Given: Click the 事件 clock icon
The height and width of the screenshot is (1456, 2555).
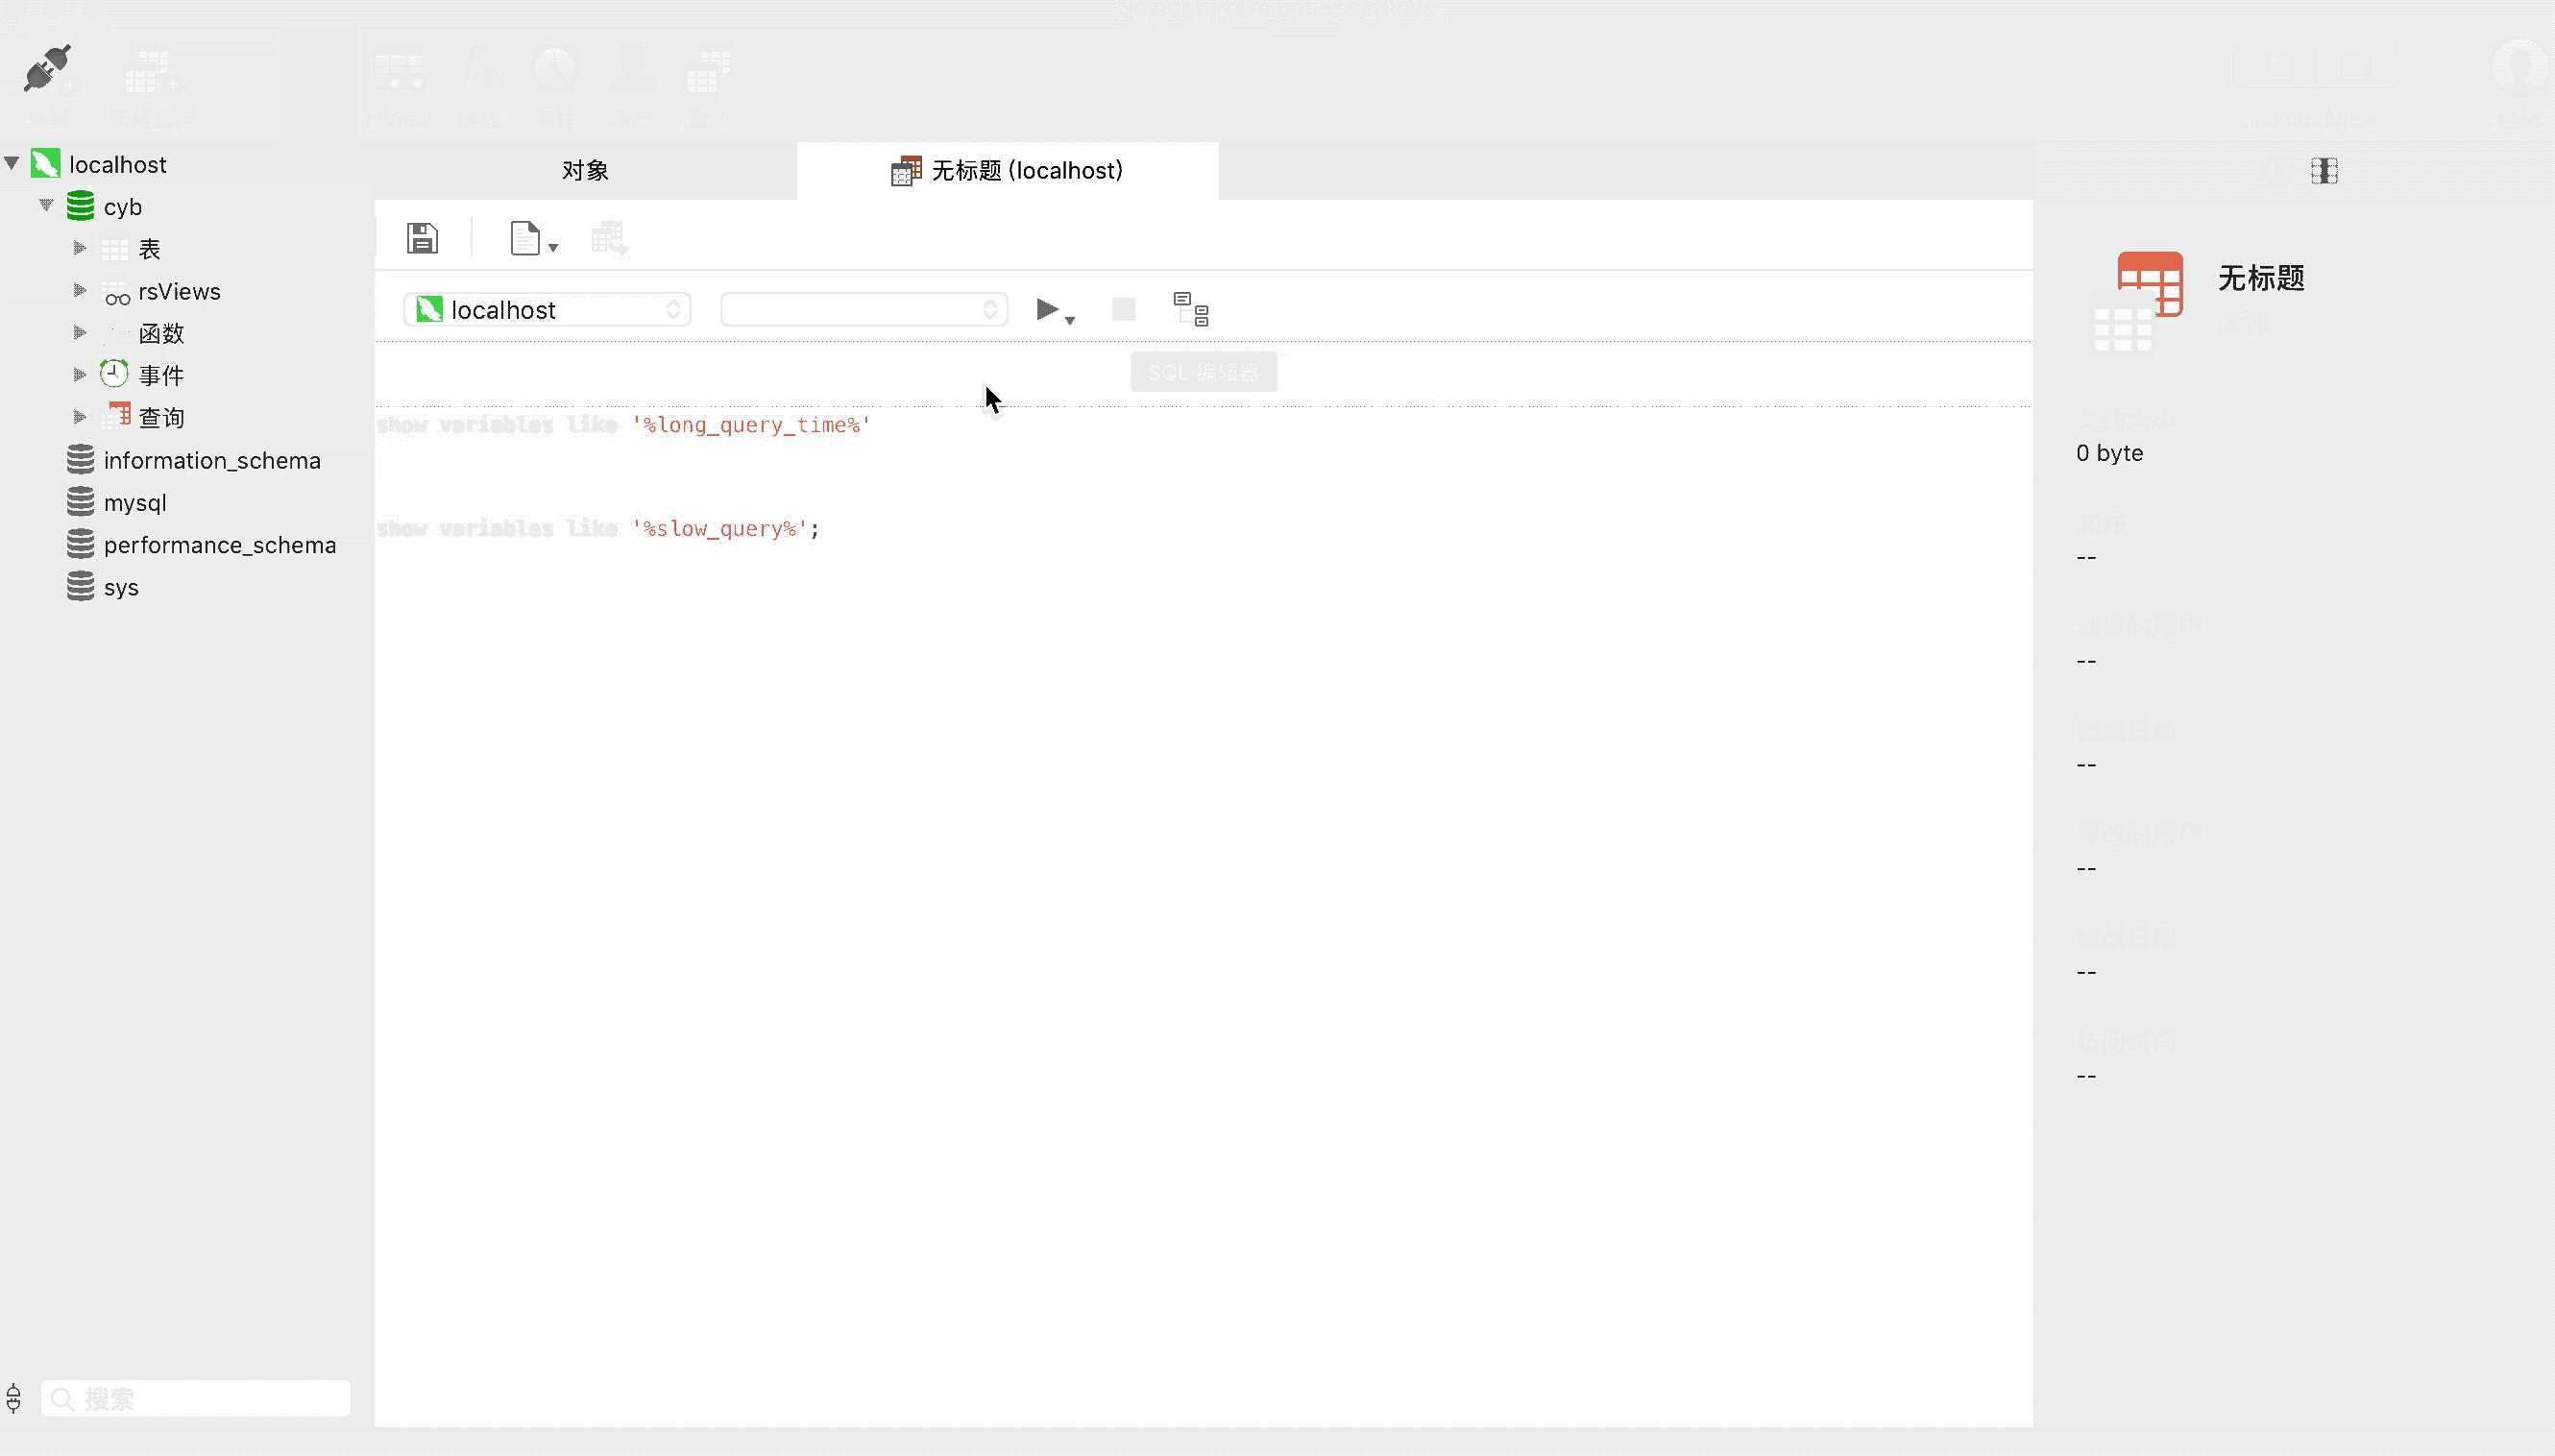Looking at the screenshot, I should (x=114, y=373).
